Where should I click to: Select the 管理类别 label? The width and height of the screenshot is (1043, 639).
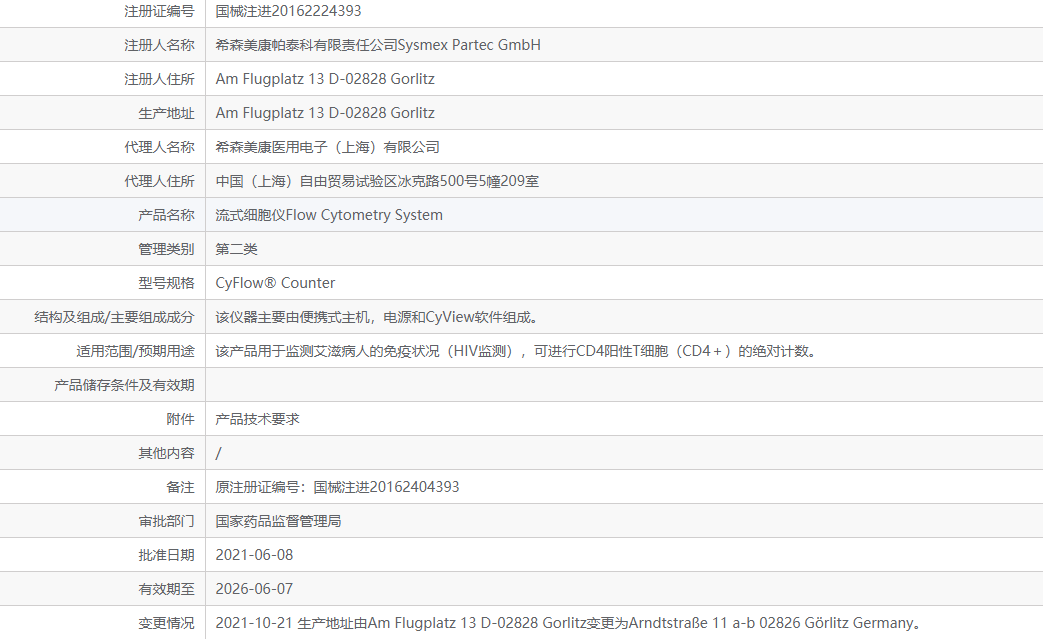click(166, 249)
